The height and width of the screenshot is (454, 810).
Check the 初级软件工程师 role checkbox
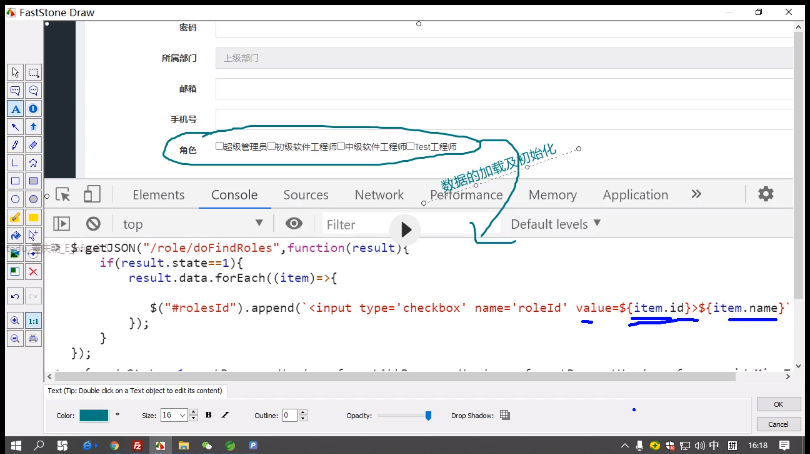point(271,147)
